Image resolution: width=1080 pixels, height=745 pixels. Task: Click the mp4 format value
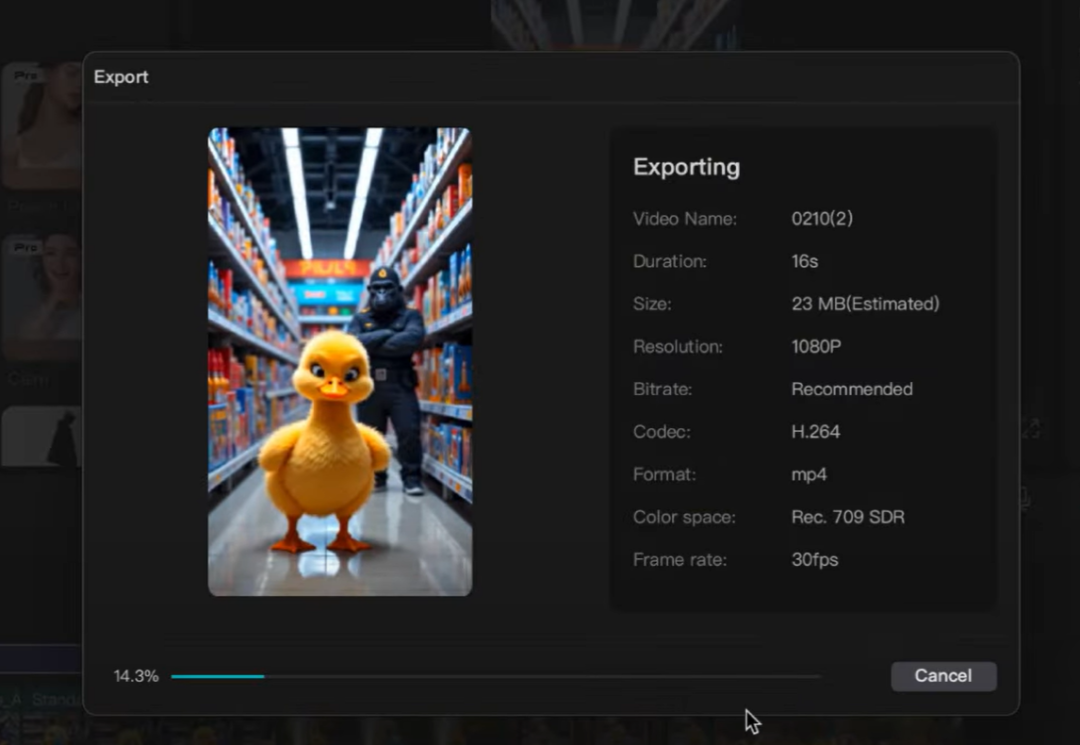pos(809,475)
